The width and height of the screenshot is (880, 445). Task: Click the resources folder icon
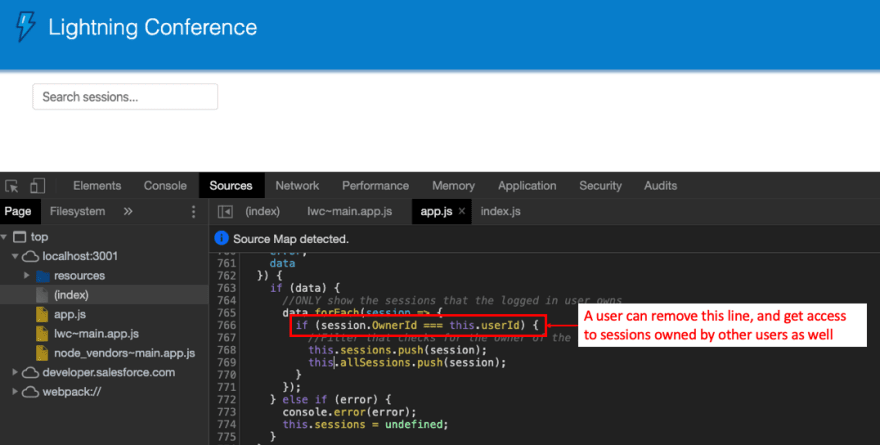pos(43,276)
